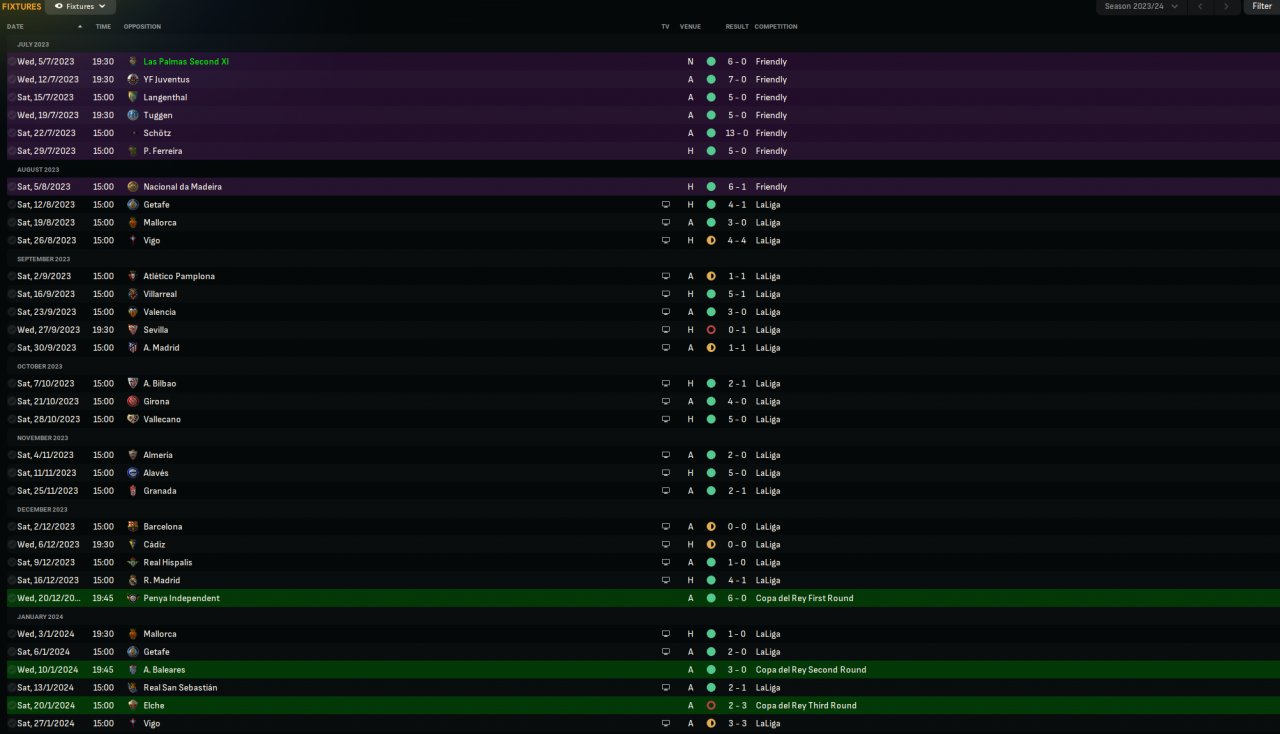Sort by the Result column header
Viewport: 1280px width, 734px height.
tap(737, 26)
